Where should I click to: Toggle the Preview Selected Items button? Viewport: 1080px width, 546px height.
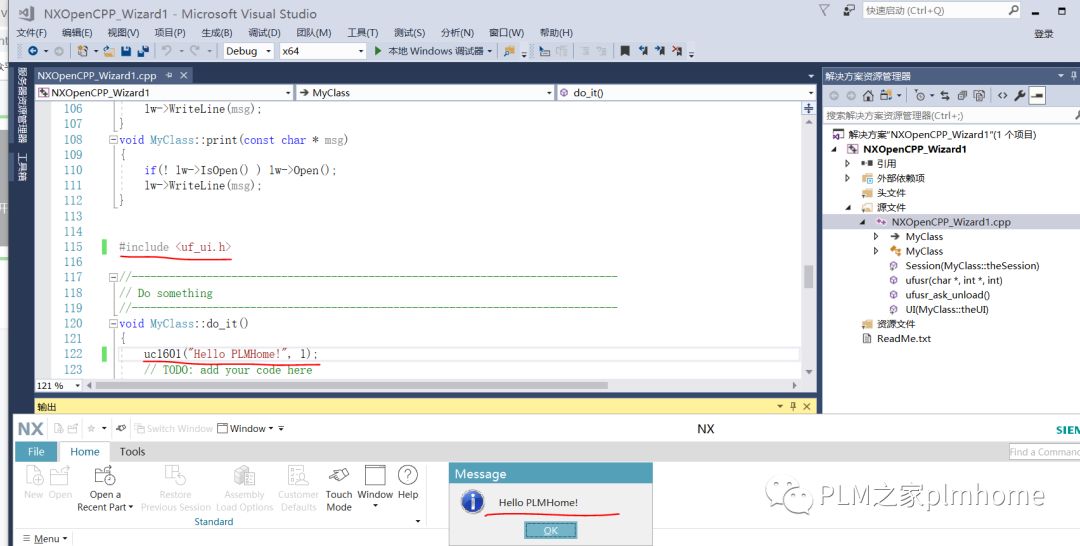(x=1037, y=96)
